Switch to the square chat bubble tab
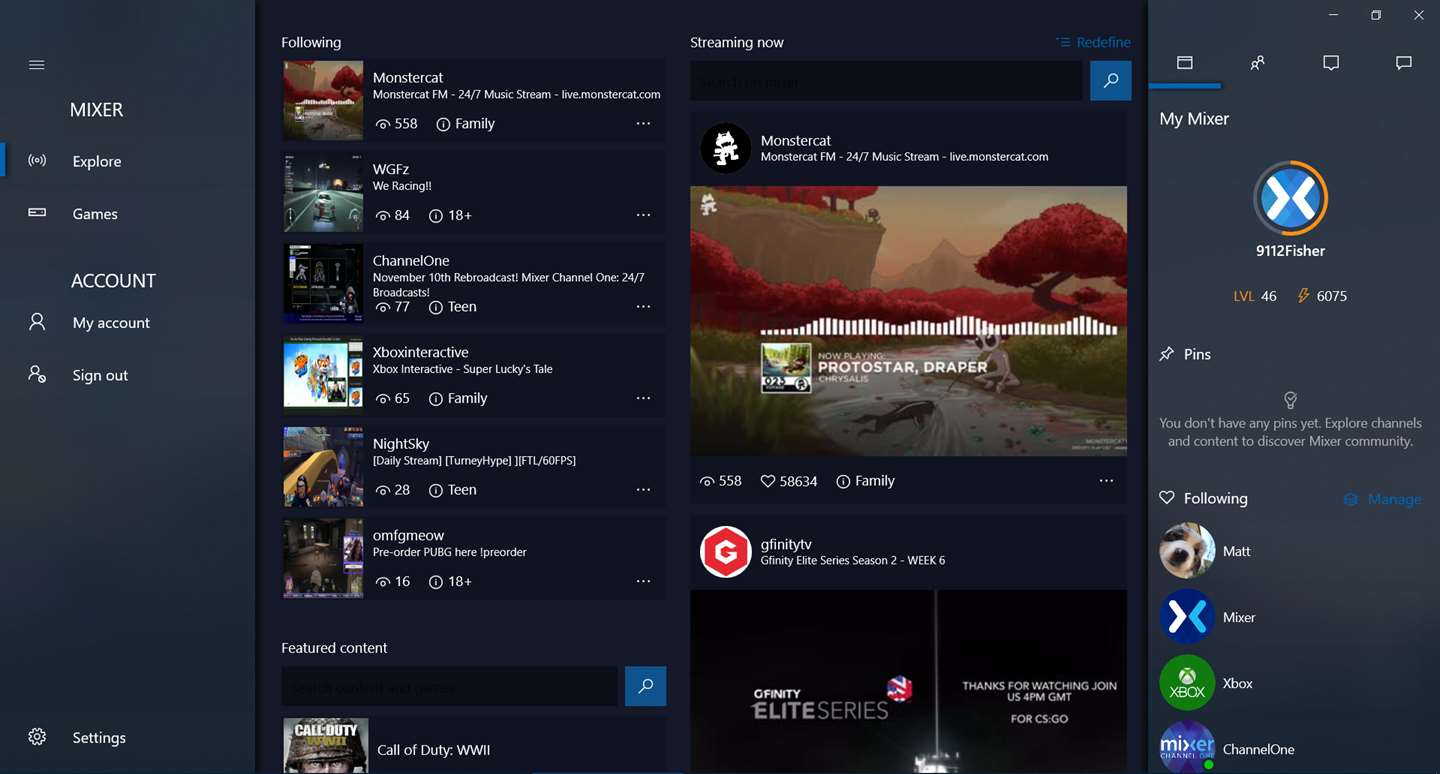Screen dimensions: 1440x774 pos(1331,63)
